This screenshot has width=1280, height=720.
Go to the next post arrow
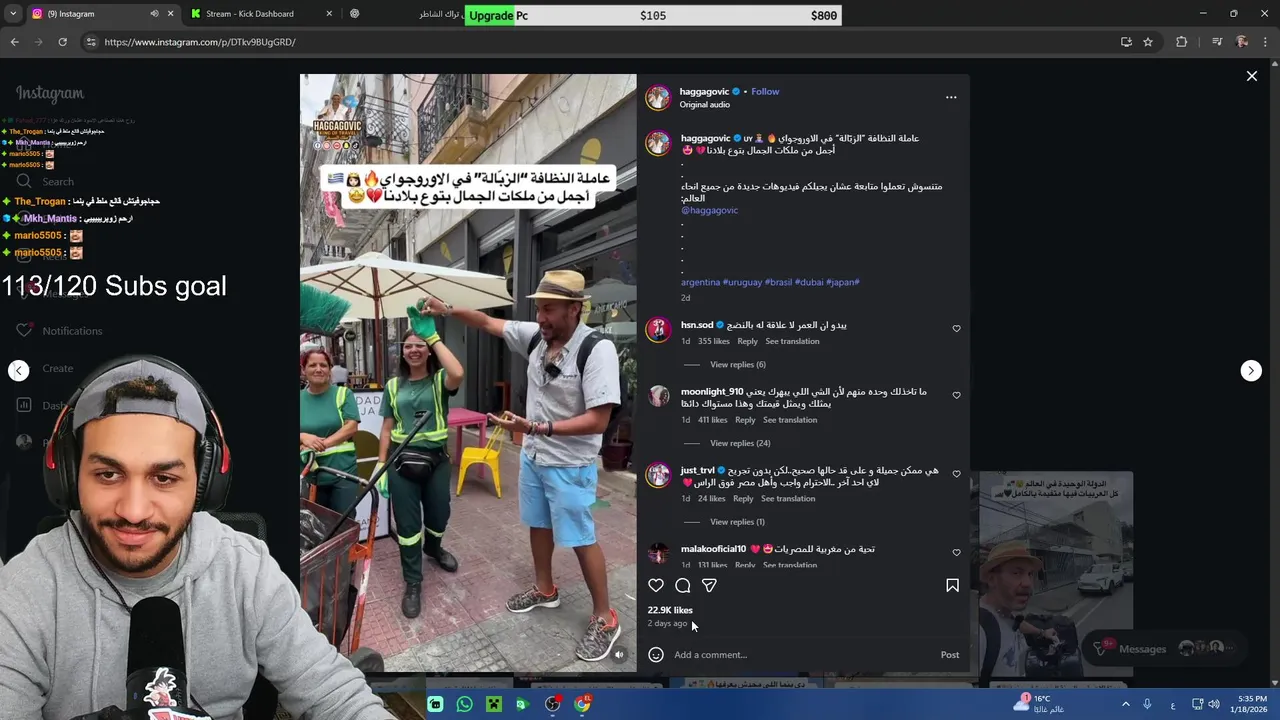point(1251,370)
